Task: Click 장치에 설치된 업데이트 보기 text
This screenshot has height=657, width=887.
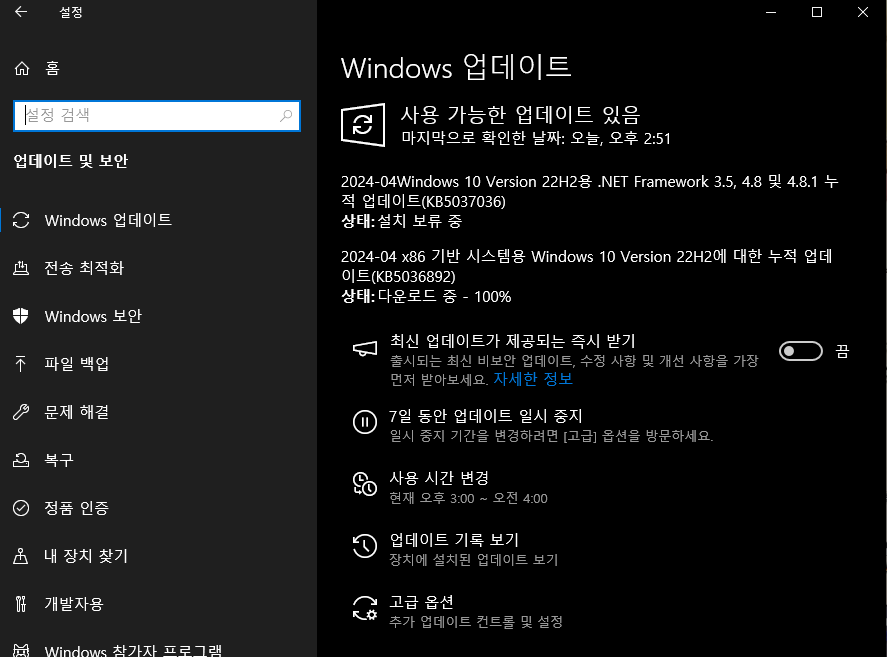Action: click(474, 560)
